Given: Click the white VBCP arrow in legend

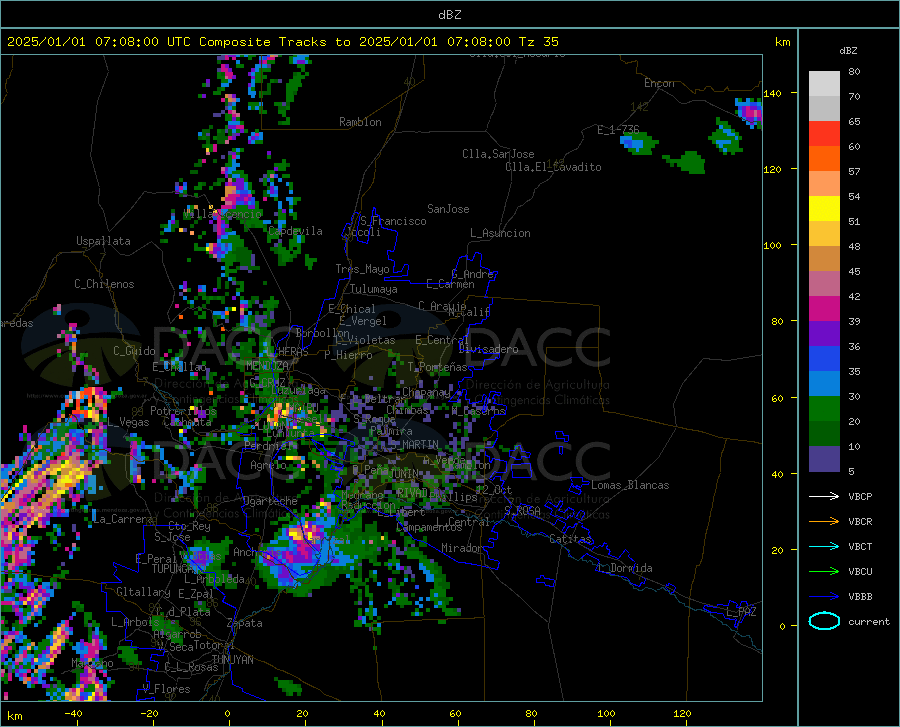Looking at the screenshot, I should tap(824, 496).
